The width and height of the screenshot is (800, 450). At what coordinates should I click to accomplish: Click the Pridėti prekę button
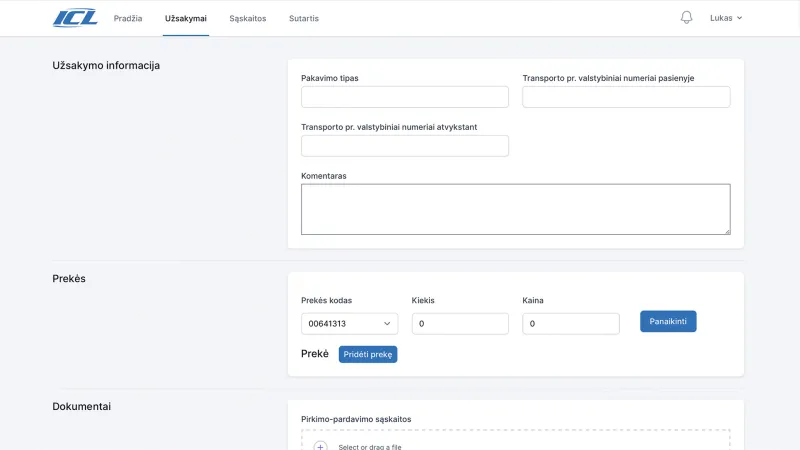point(368,354)
